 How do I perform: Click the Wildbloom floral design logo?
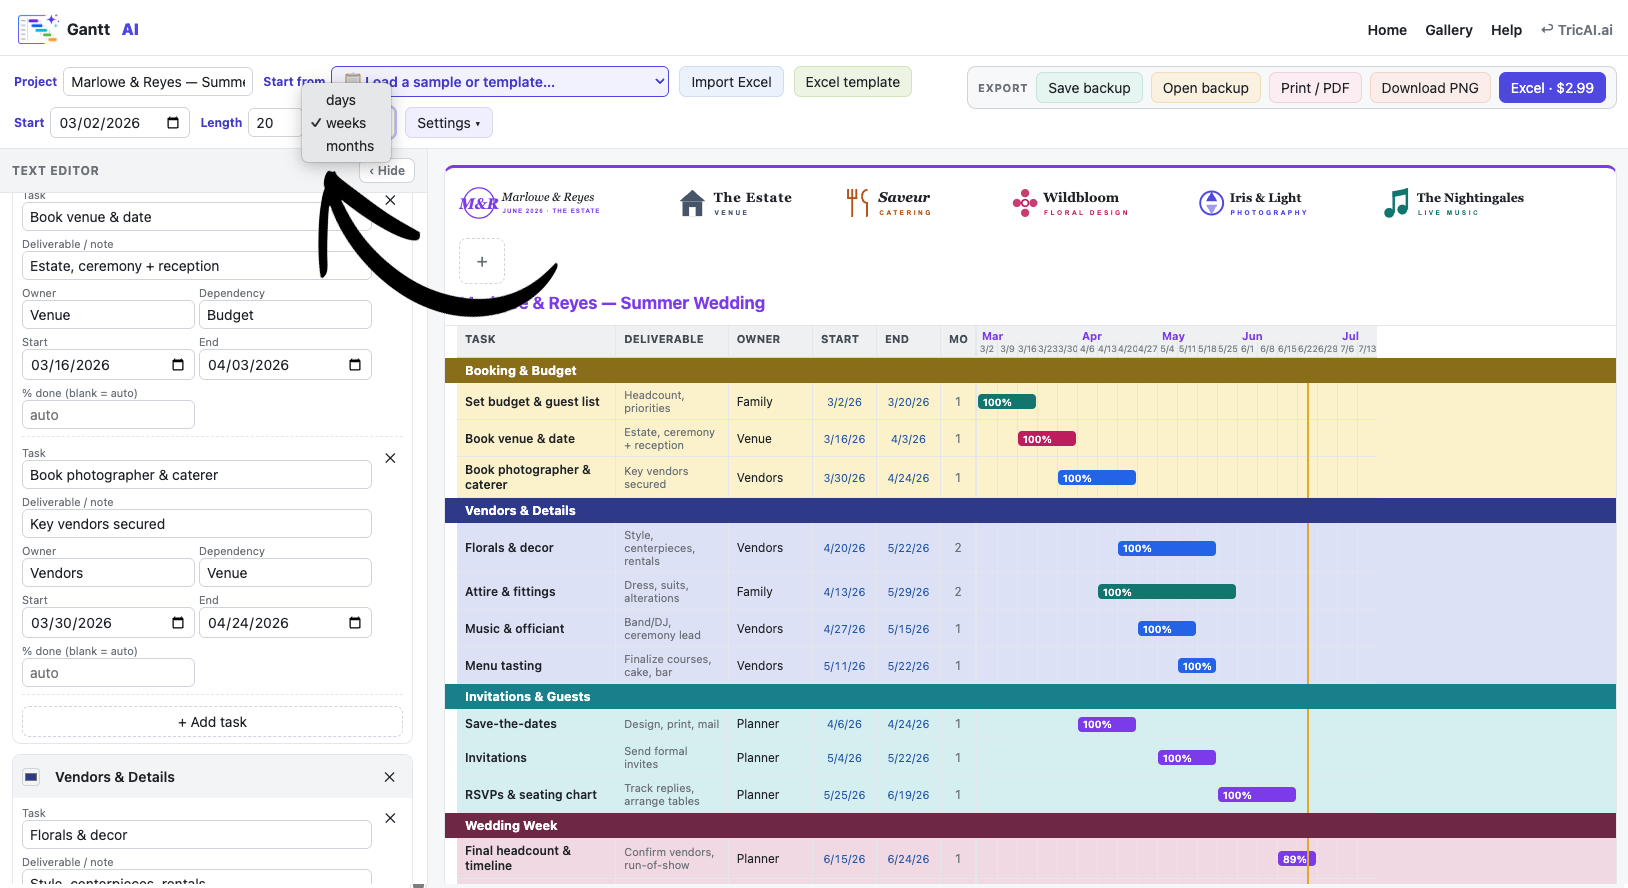pyautogui.click(x=1070, y=203)
